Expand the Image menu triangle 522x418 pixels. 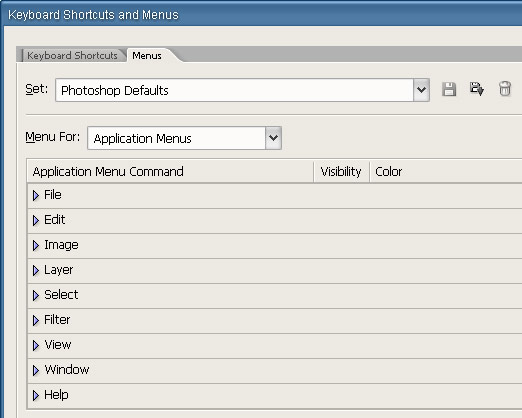(36, 245)
